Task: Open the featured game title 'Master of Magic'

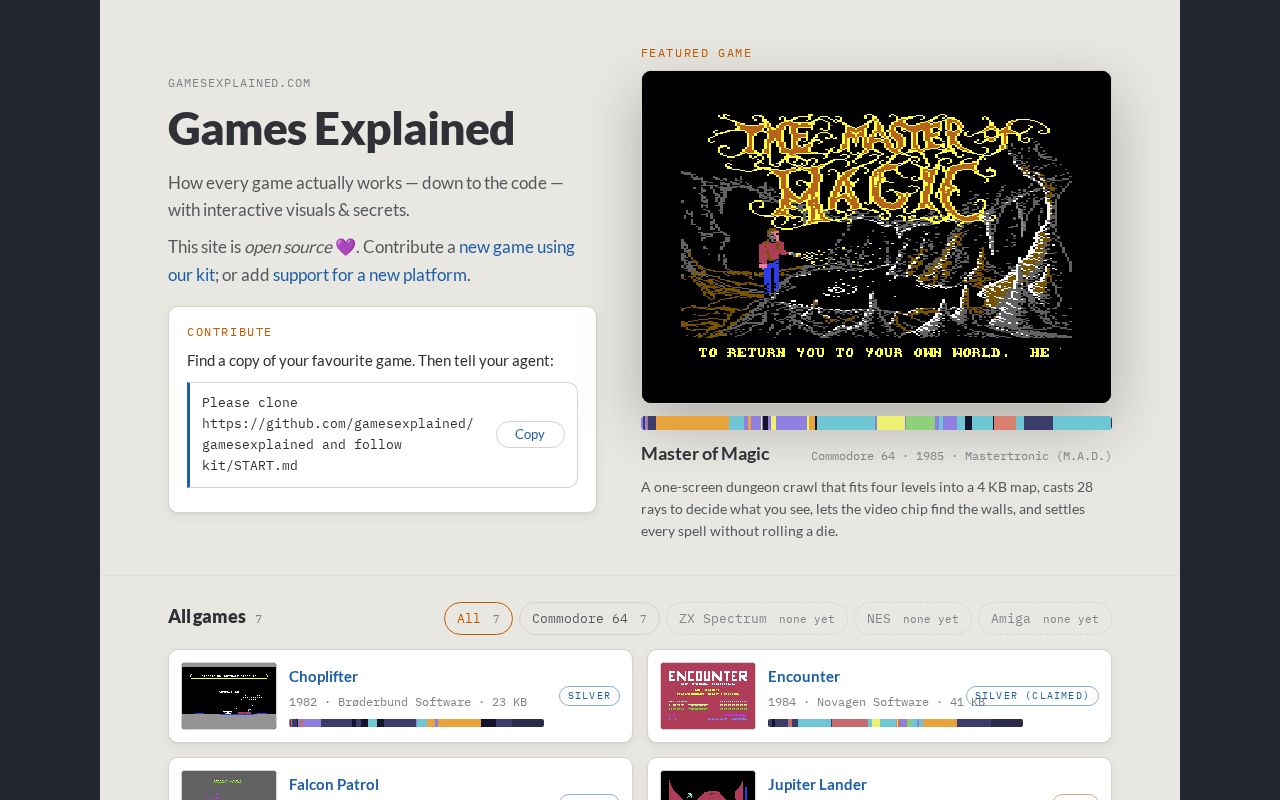Action: (705, 454)
